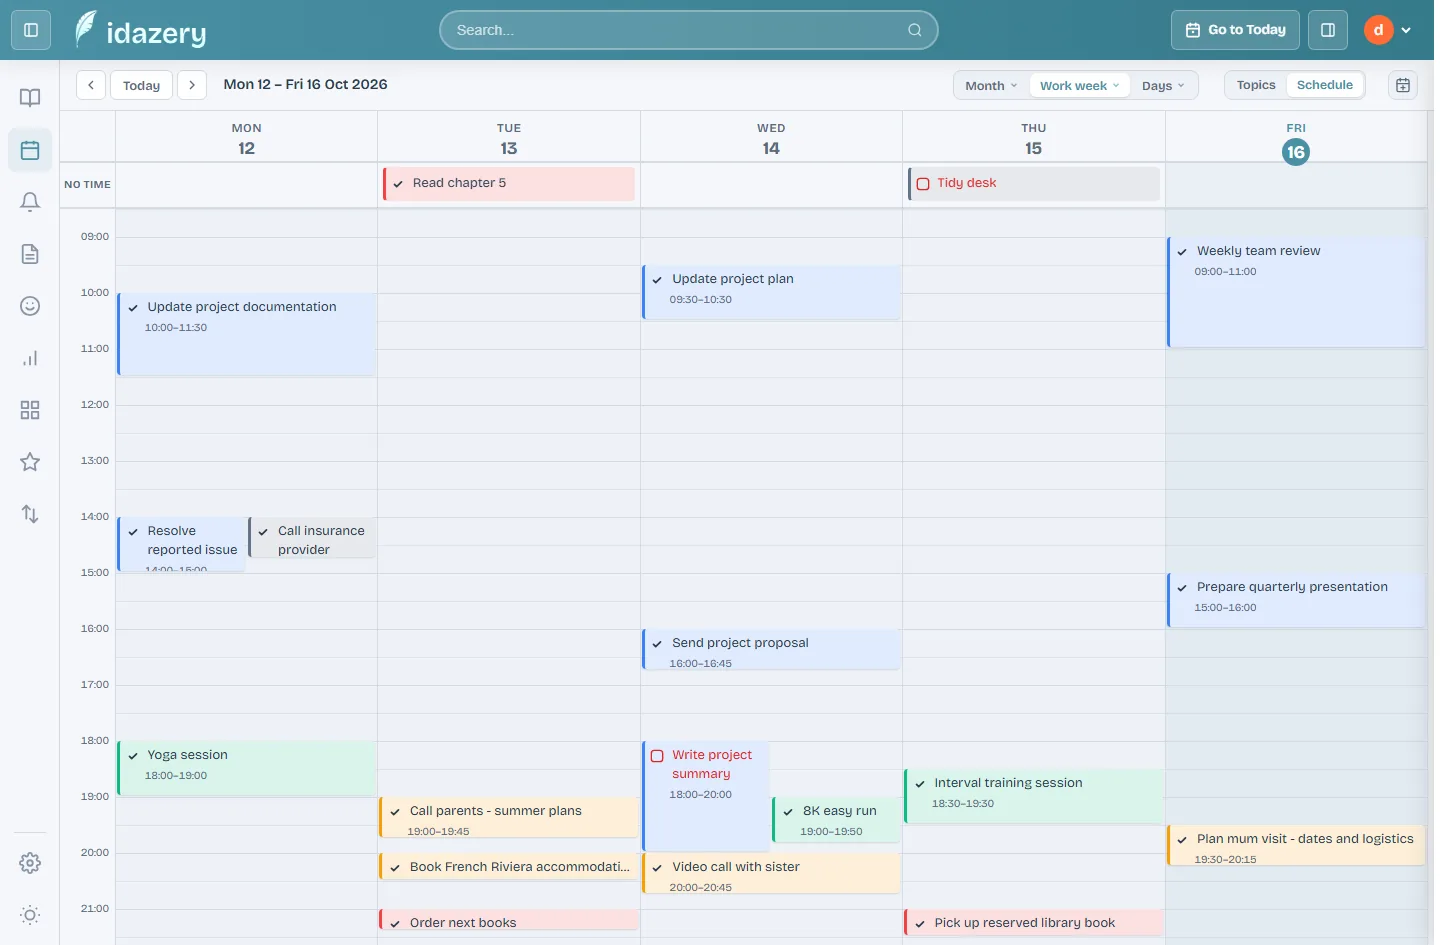The width and height of the screenshot is (1440, 945).
Task: Open Call insurance provider event
Action: pos(313,538)
